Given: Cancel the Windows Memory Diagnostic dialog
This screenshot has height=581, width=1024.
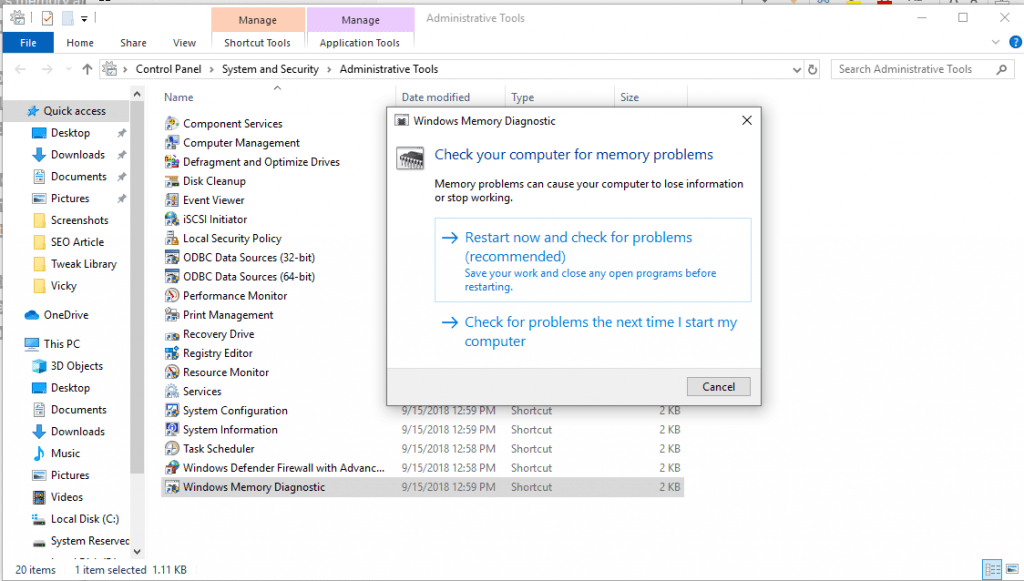Looking at the screenshot, I should tap(718, 386).
